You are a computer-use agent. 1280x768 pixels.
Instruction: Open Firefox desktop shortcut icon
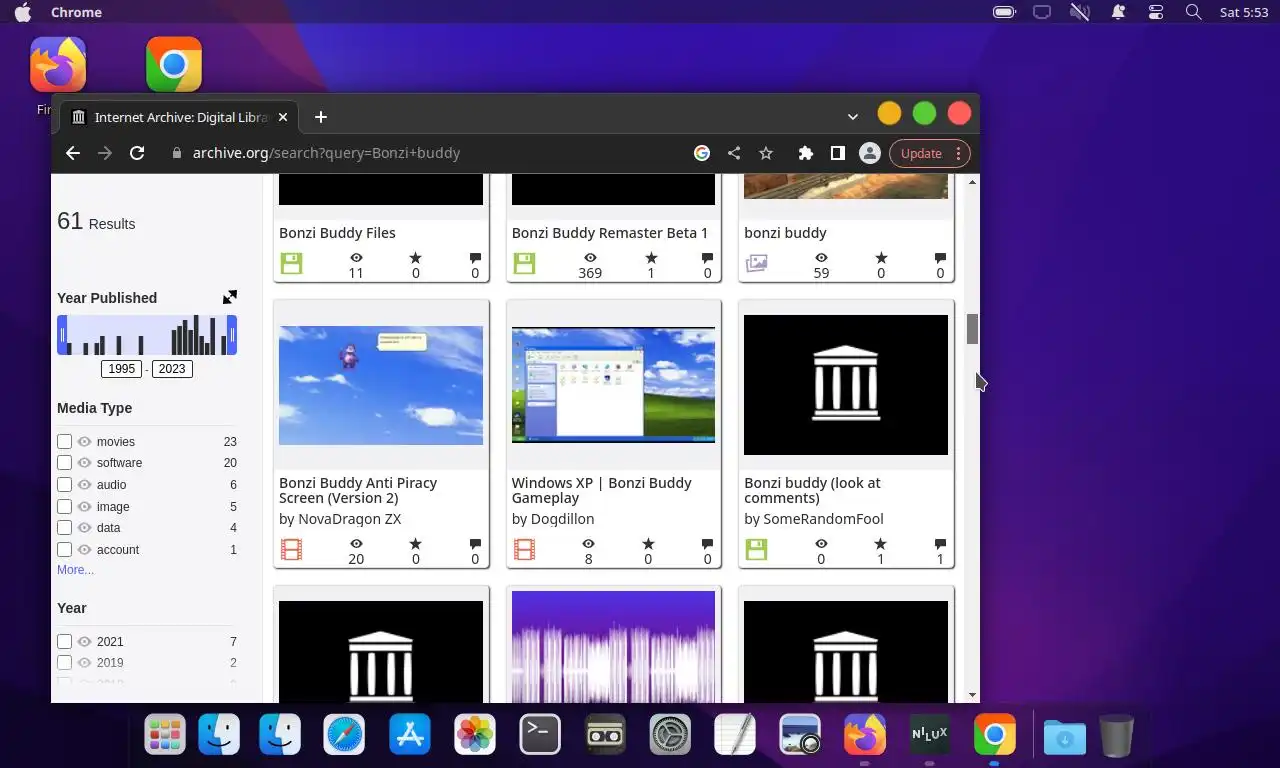tap(58, 65)
